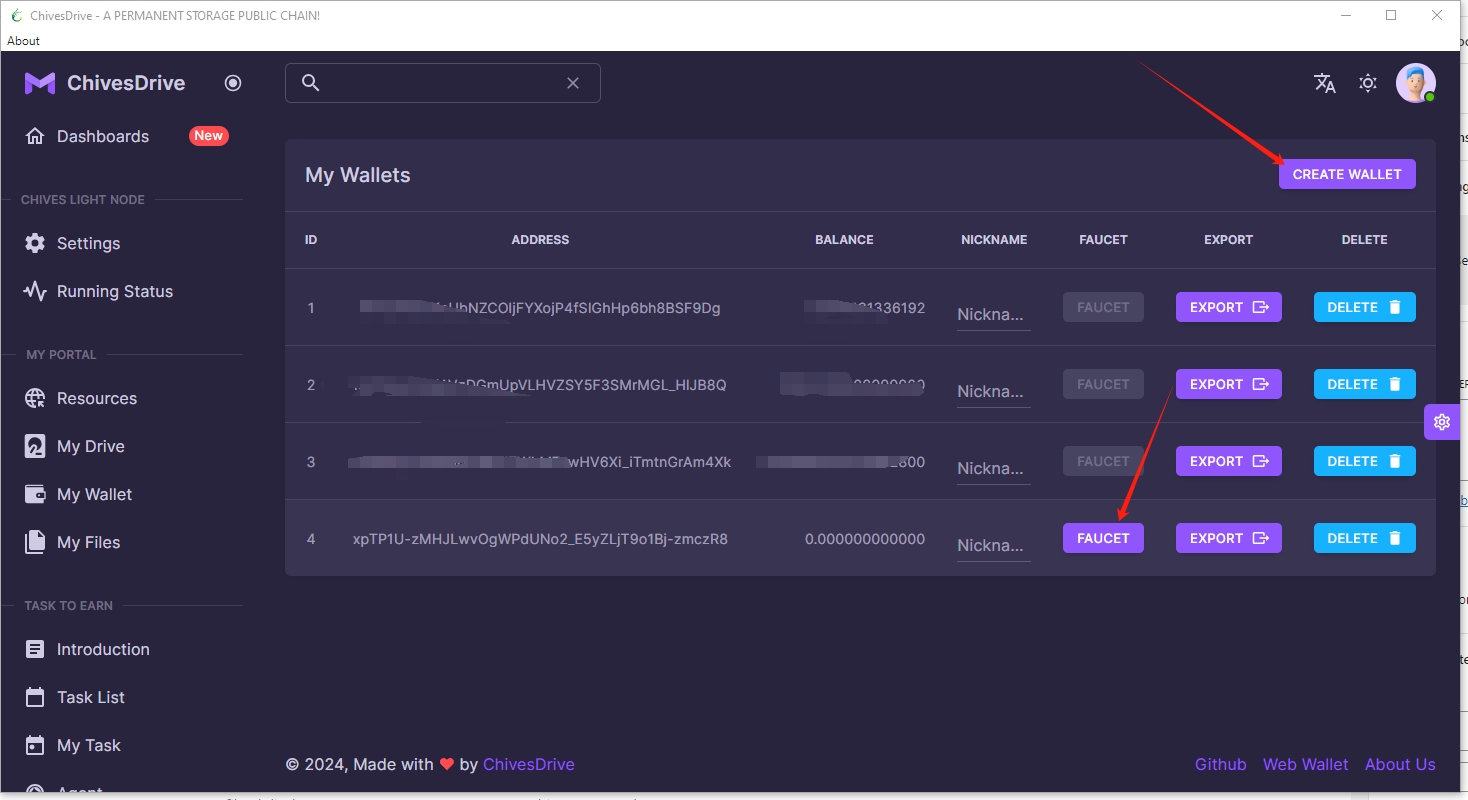The image size is (1468, 800).
Task: Click FAUCET button for wallet 4
Action: 1103,538
